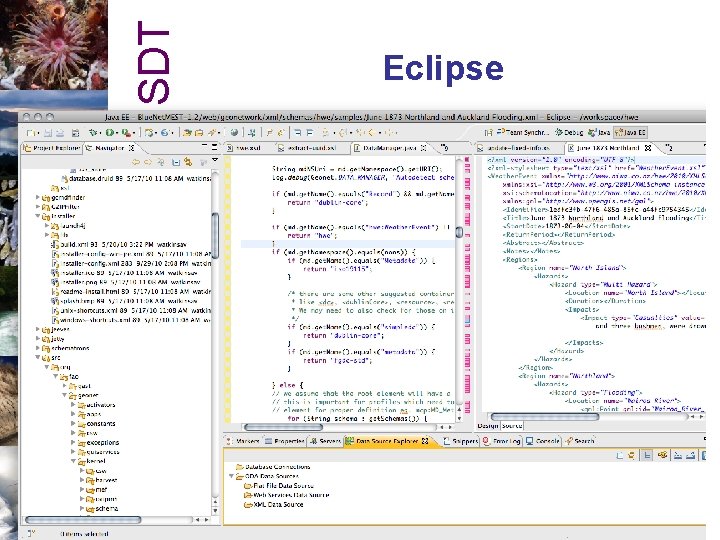Select the Java EE perspective button

point(630,133)
